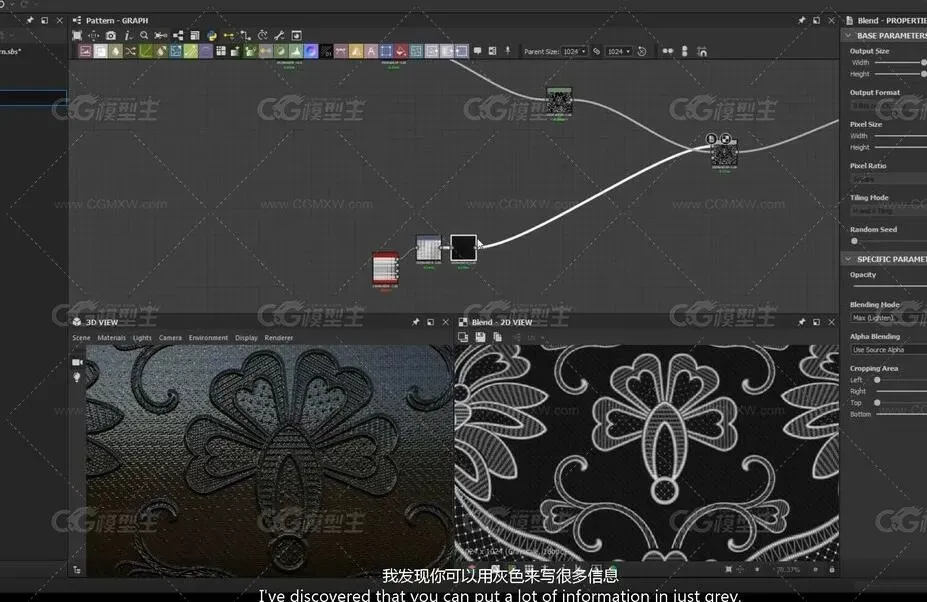Click the embossed leather preview in 3D View
Viewport: 927px width, 602px height.
(270, 461)
